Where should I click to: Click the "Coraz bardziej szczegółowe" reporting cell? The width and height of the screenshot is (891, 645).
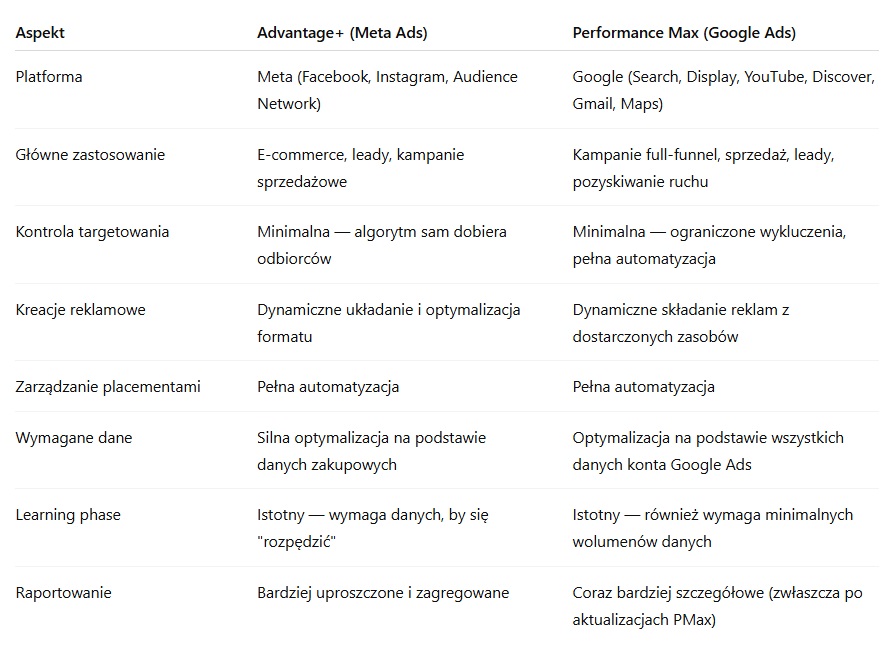pos(717,606)
